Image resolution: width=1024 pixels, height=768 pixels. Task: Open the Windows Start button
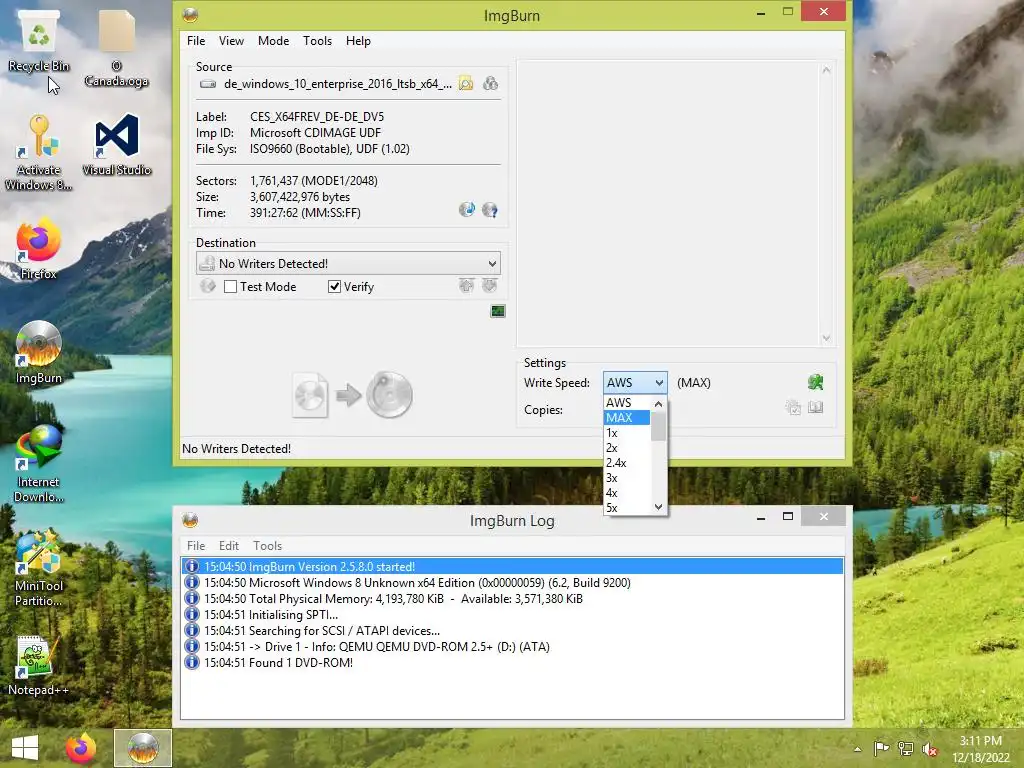click(x=25, y=748)
